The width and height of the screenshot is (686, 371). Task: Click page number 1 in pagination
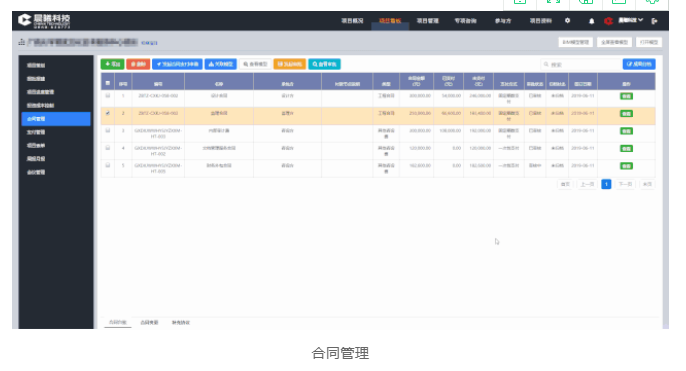pyautogui.click(x=606, y=184)
